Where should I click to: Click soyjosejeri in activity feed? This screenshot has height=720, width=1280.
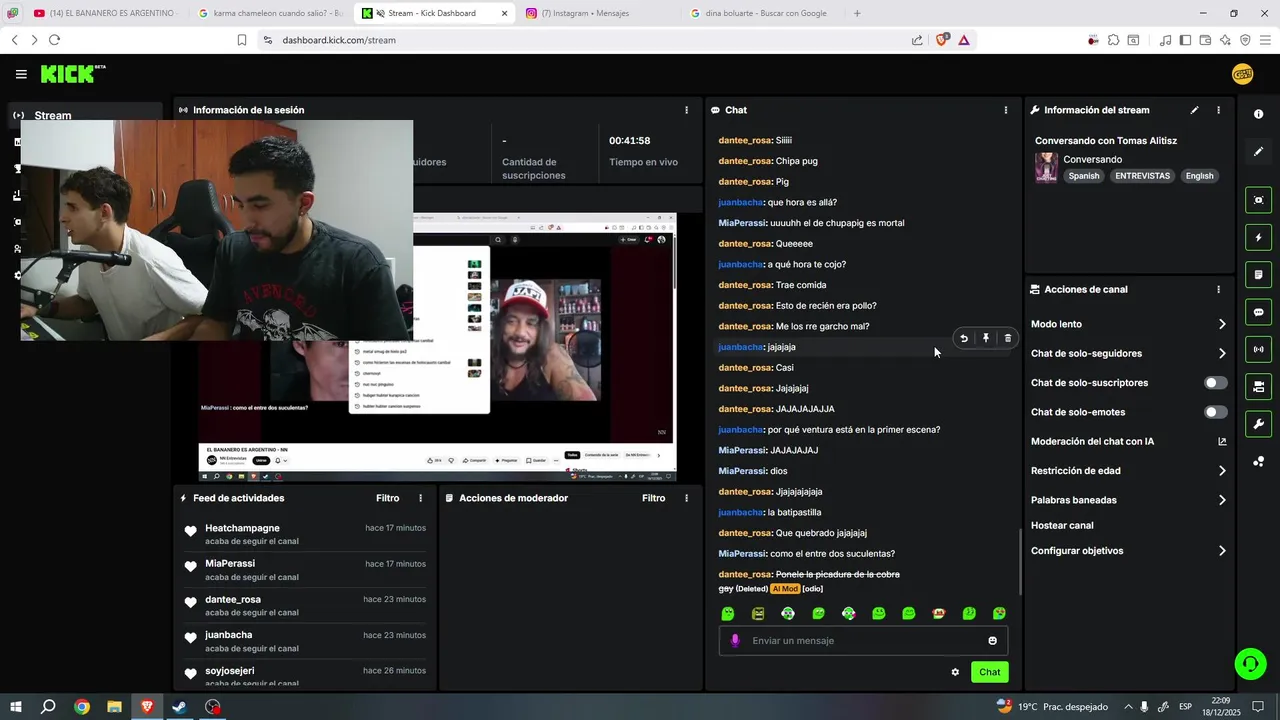point(229,671)
